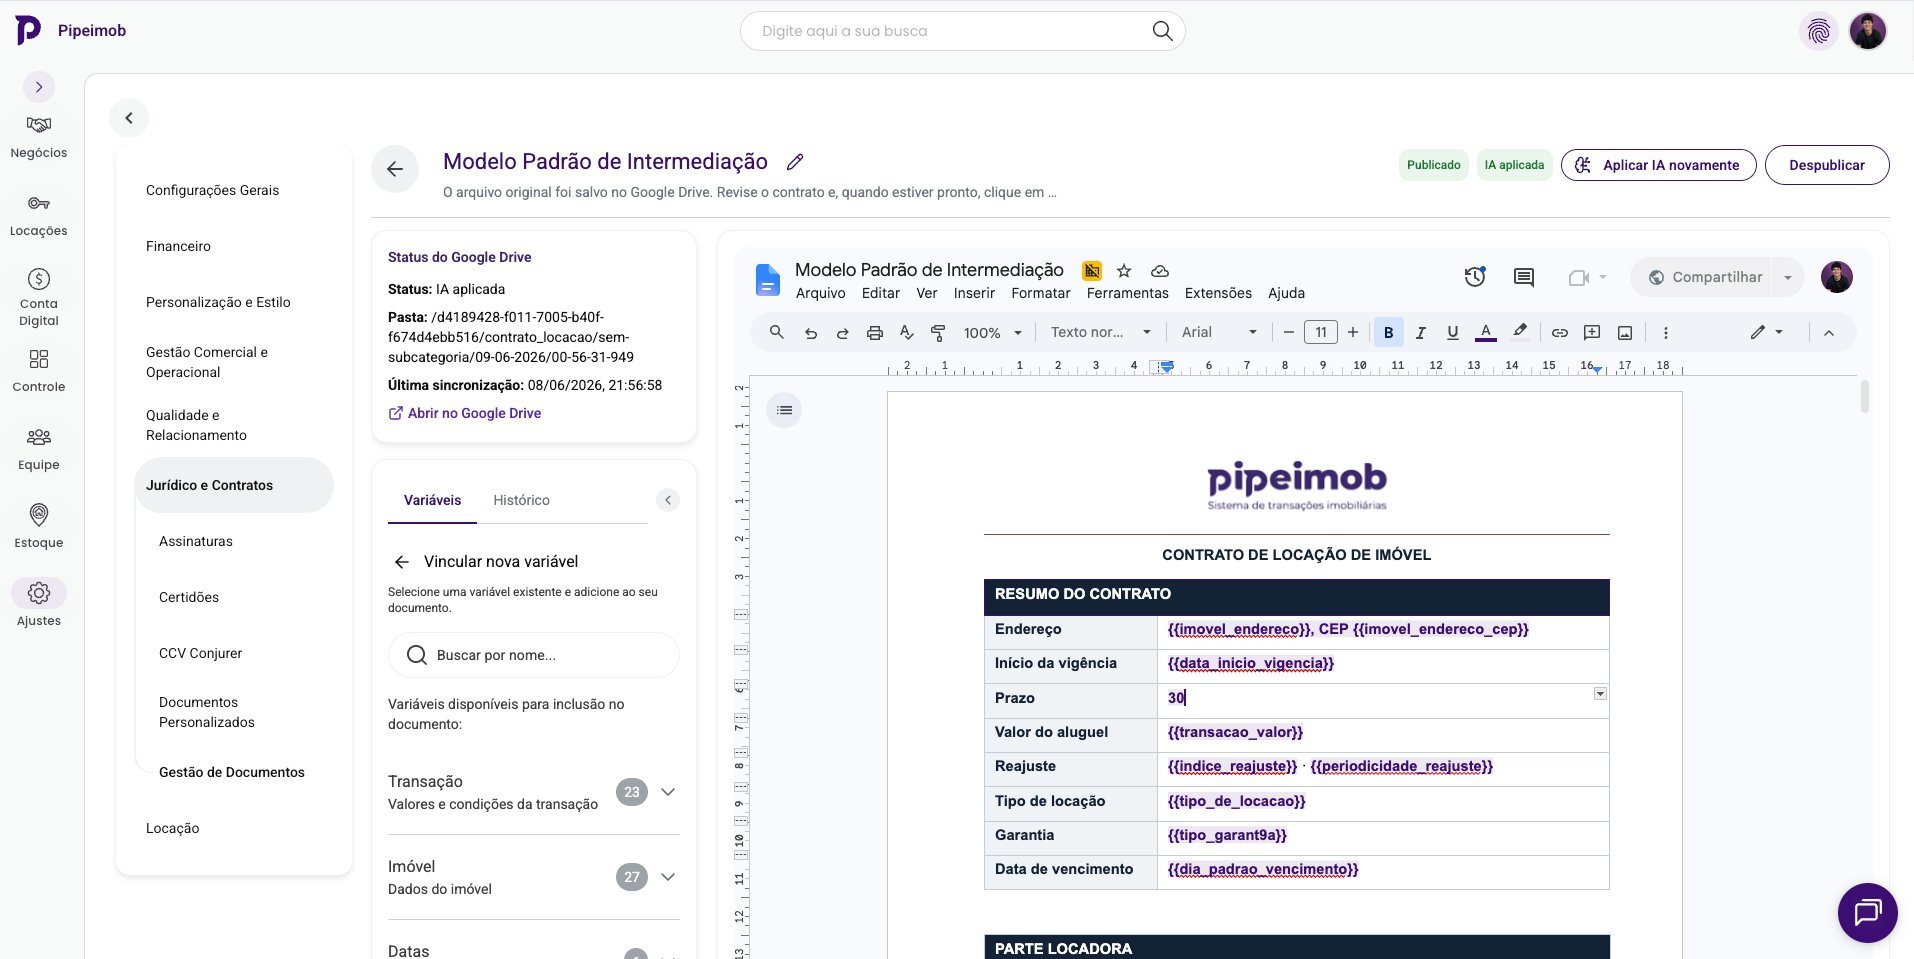Open Ajustes gear icon

[x=38, y=593]
